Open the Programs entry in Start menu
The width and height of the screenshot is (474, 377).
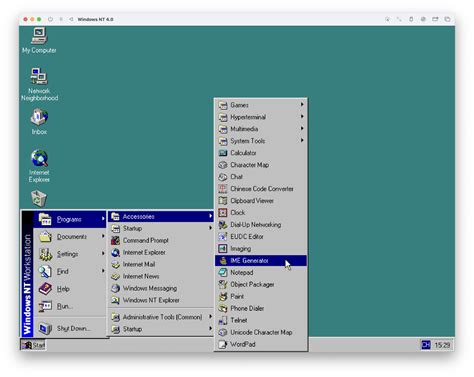tap(70, 219)
